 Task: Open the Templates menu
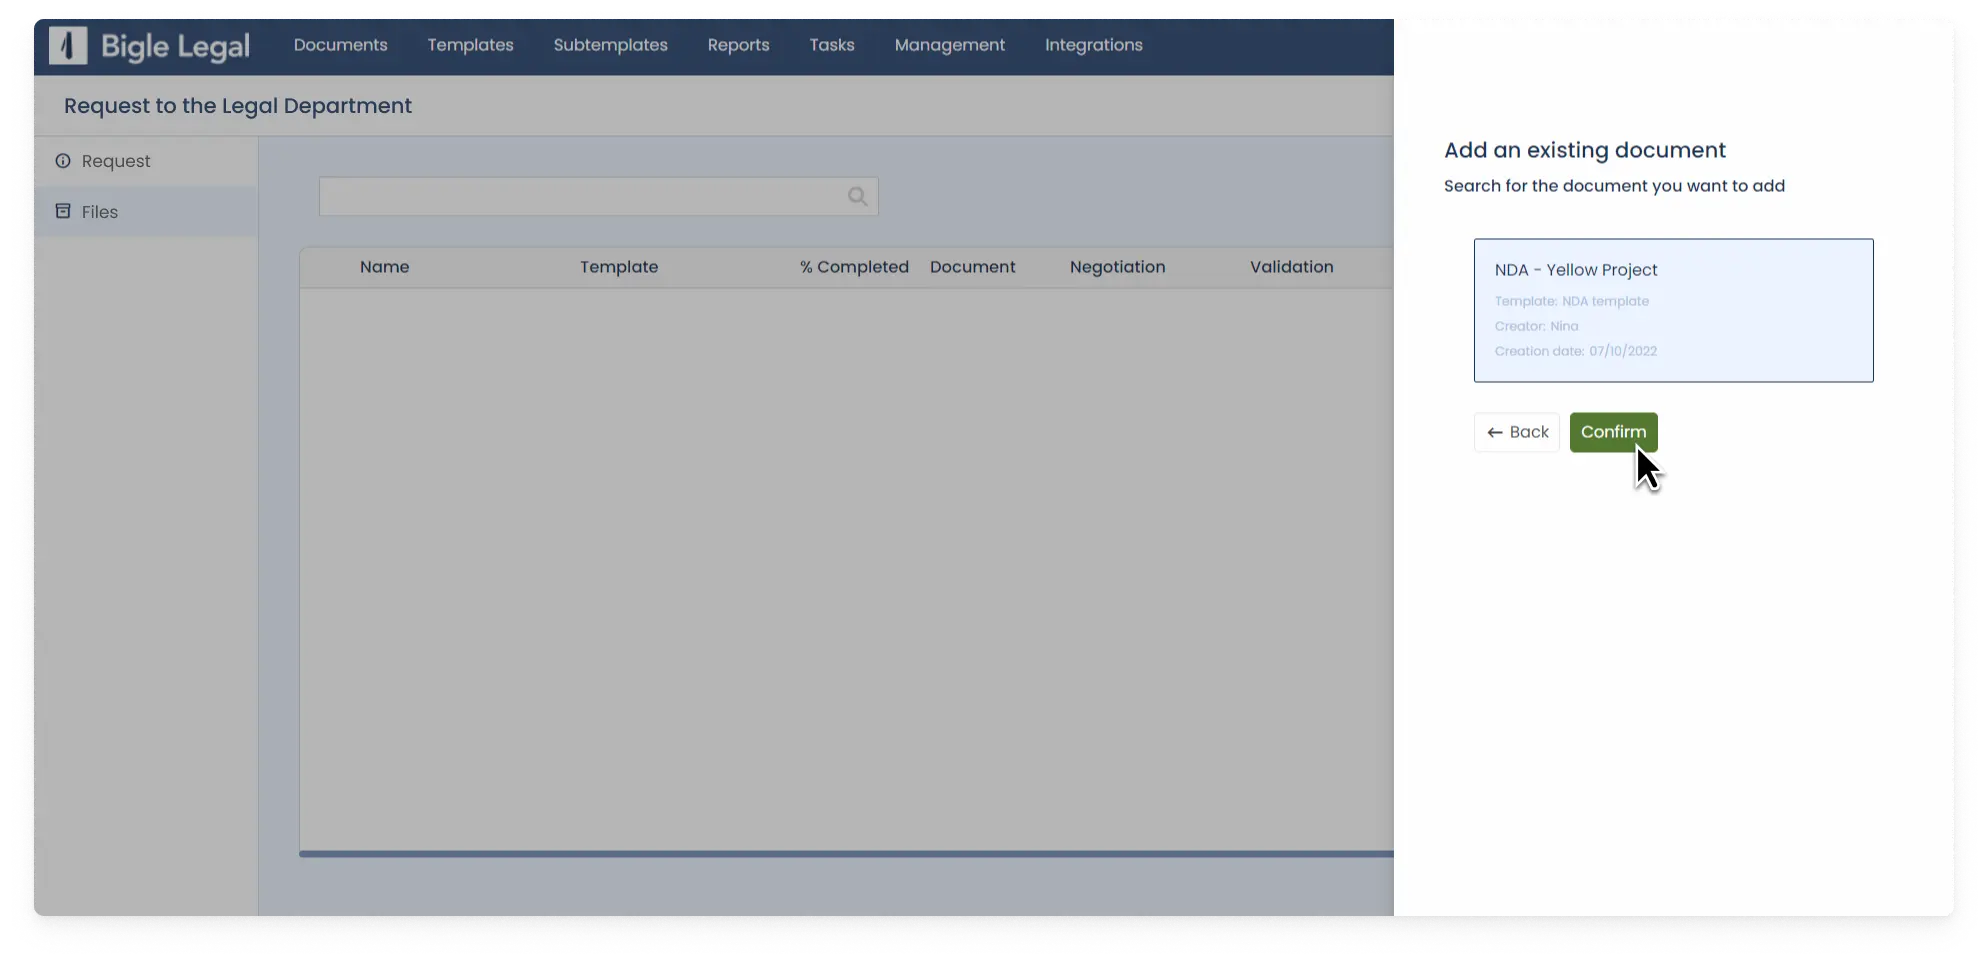(x=470, y=45)
